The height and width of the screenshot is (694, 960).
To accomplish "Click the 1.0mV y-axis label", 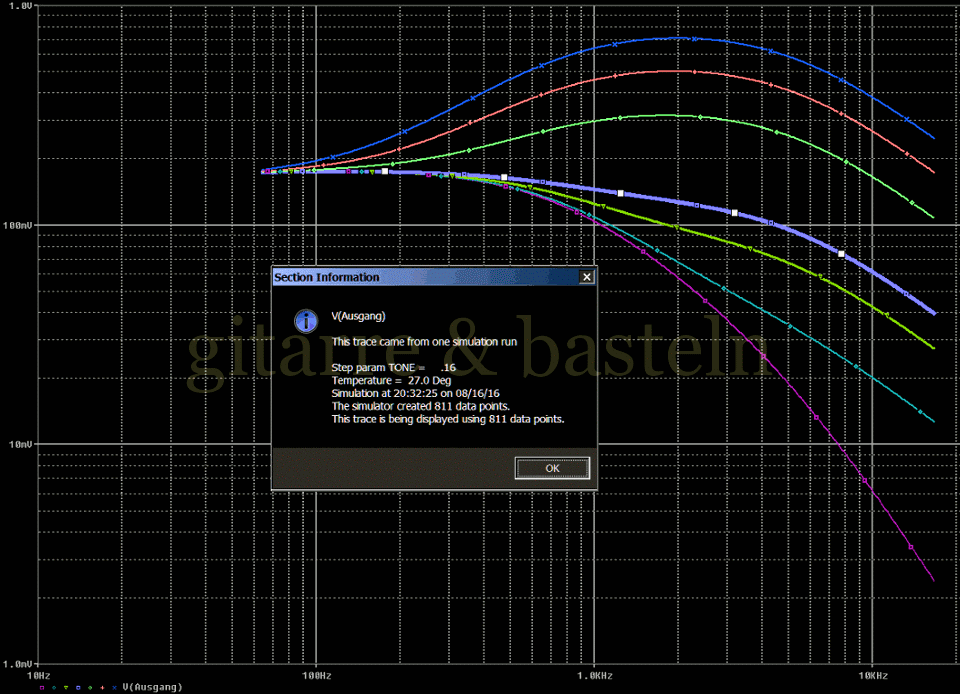I will pos(17,663).
